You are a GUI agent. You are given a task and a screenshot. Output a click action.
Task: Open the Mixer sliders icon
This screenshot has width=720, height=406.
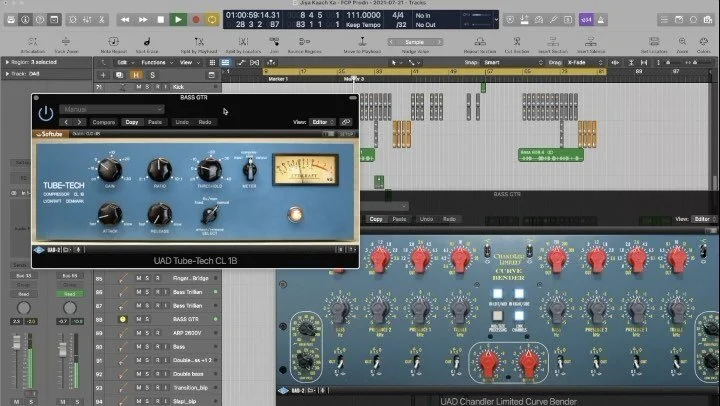87,20
